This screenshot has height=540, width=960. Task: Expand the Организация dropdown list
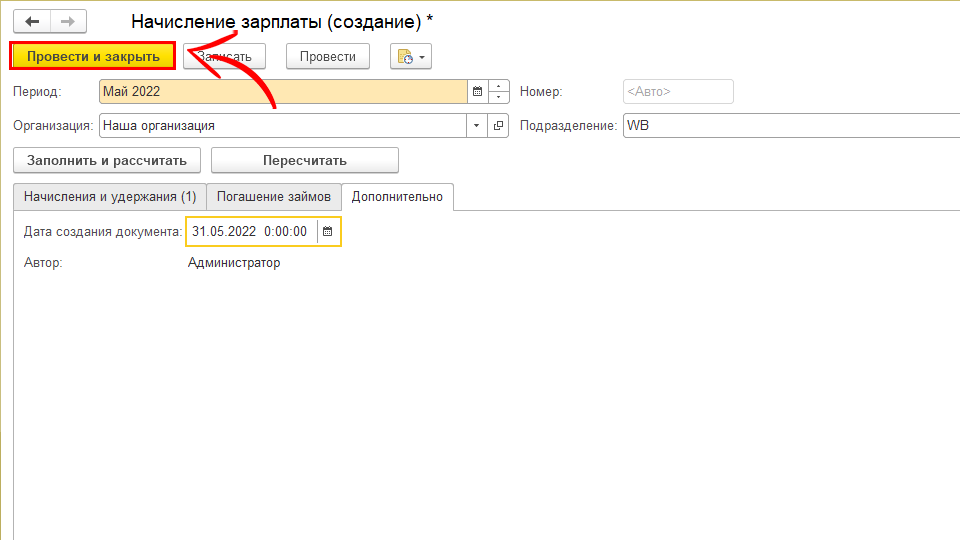click(476, 126)
